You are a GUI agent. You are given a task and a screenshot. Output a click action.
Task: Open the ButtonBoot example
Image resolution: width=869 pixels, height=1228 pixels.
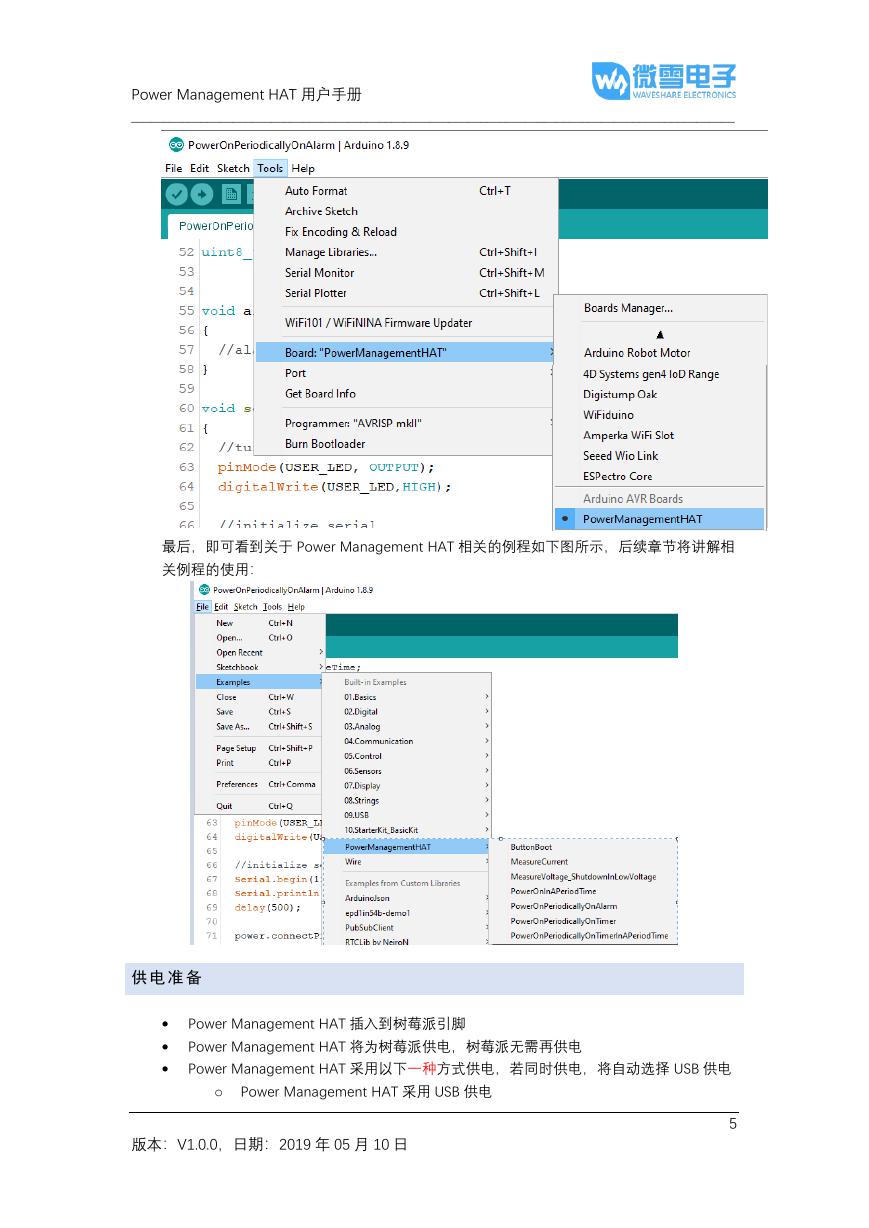[584, 847]
